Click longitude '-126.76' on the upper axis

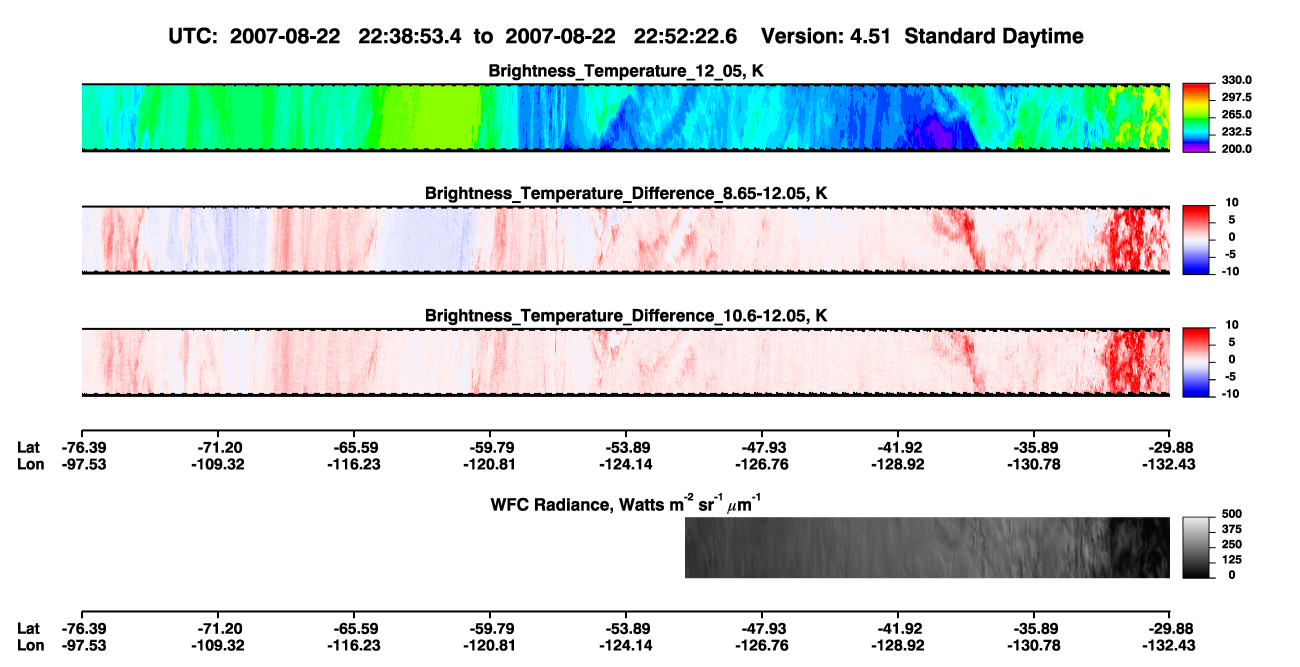tap(762, 463)
